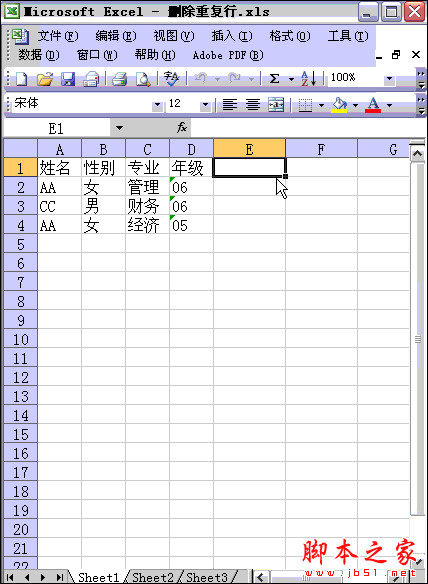
Task: Select column A header
Action: click(x=60, y=149)
